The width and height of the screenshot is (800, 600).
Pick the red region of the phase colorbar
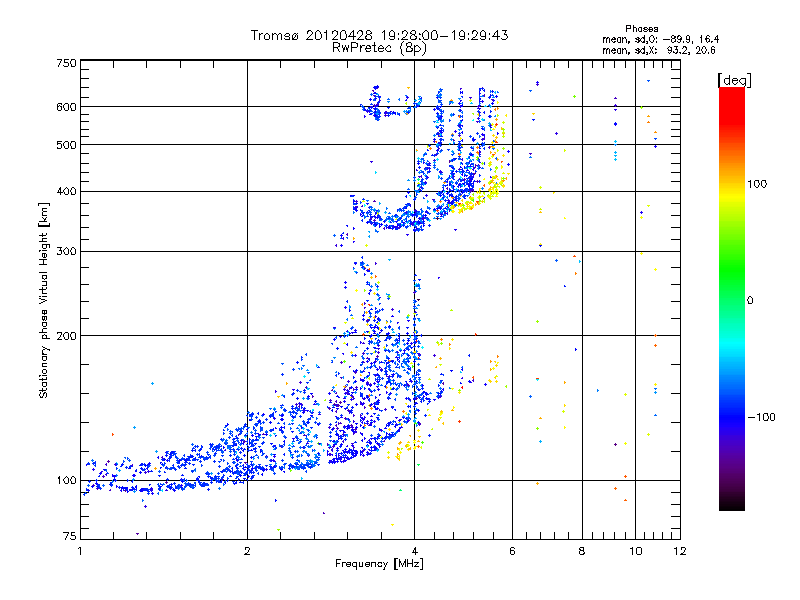tap(732, 107)
